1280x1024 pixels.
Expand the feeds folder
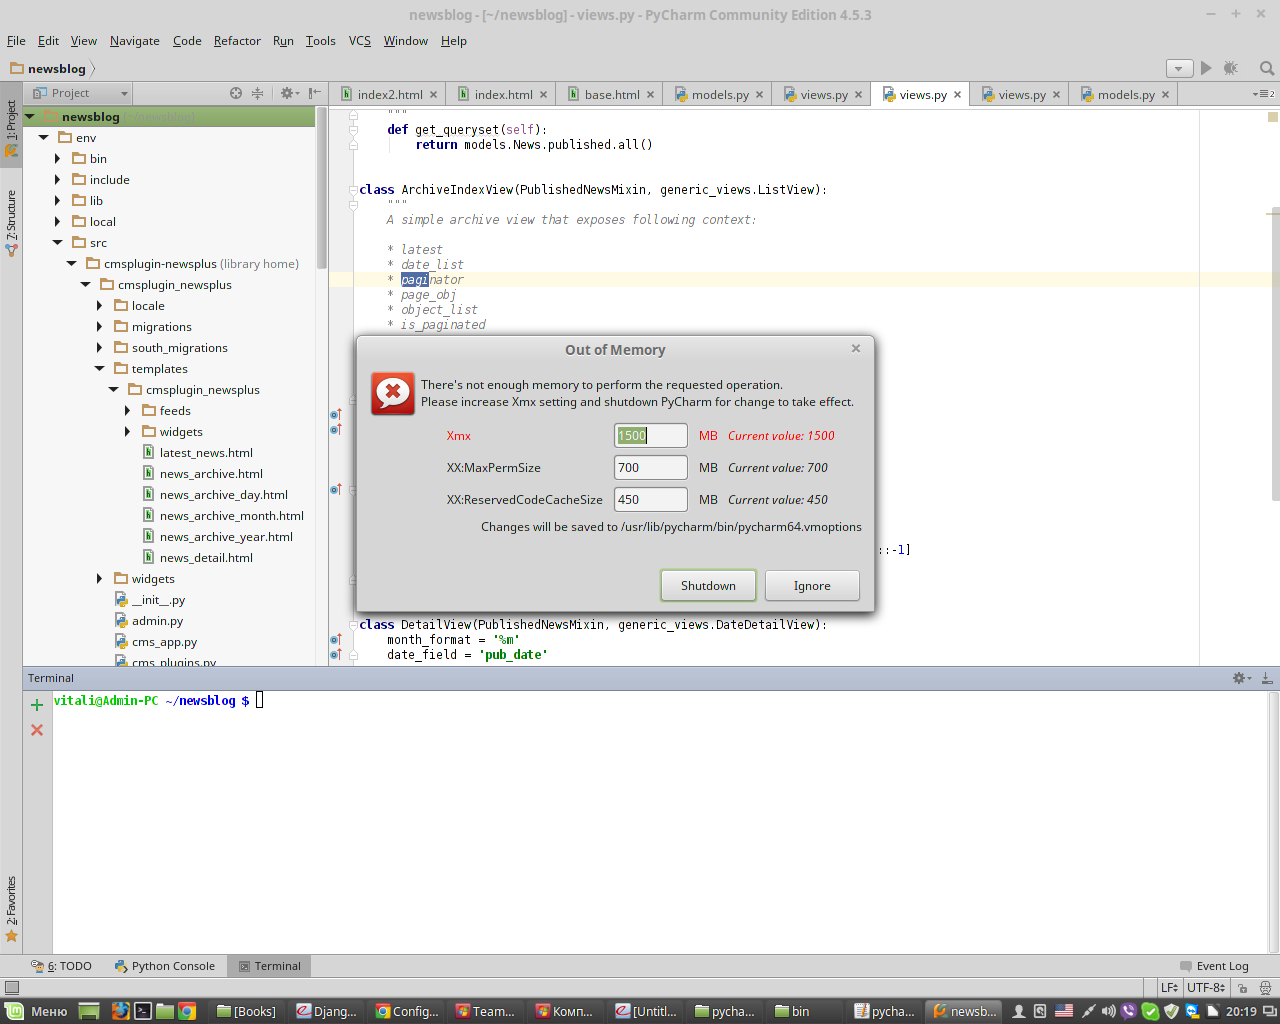(128, 411)
